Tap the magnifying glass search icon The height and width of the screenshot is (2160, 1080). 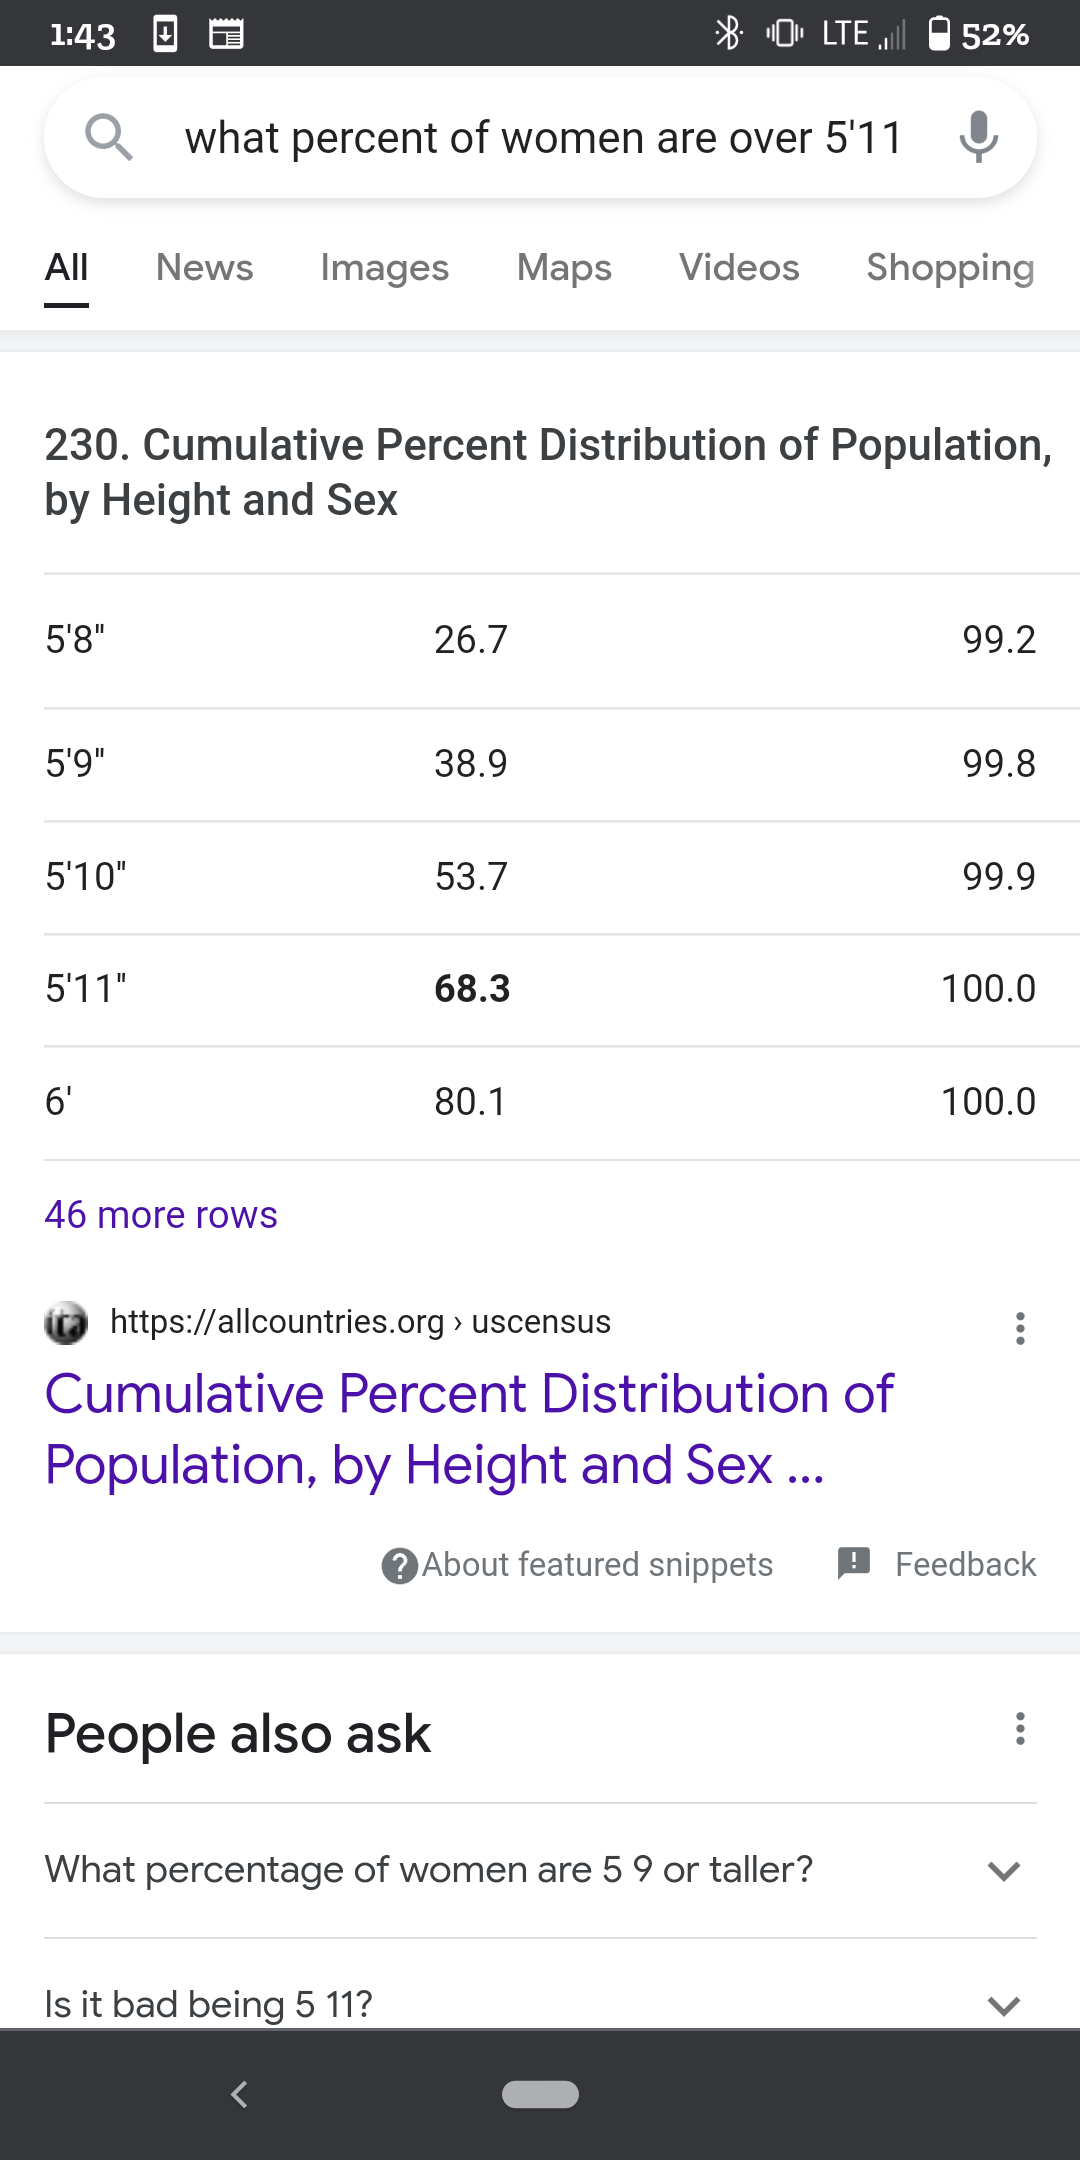(108, 137)
